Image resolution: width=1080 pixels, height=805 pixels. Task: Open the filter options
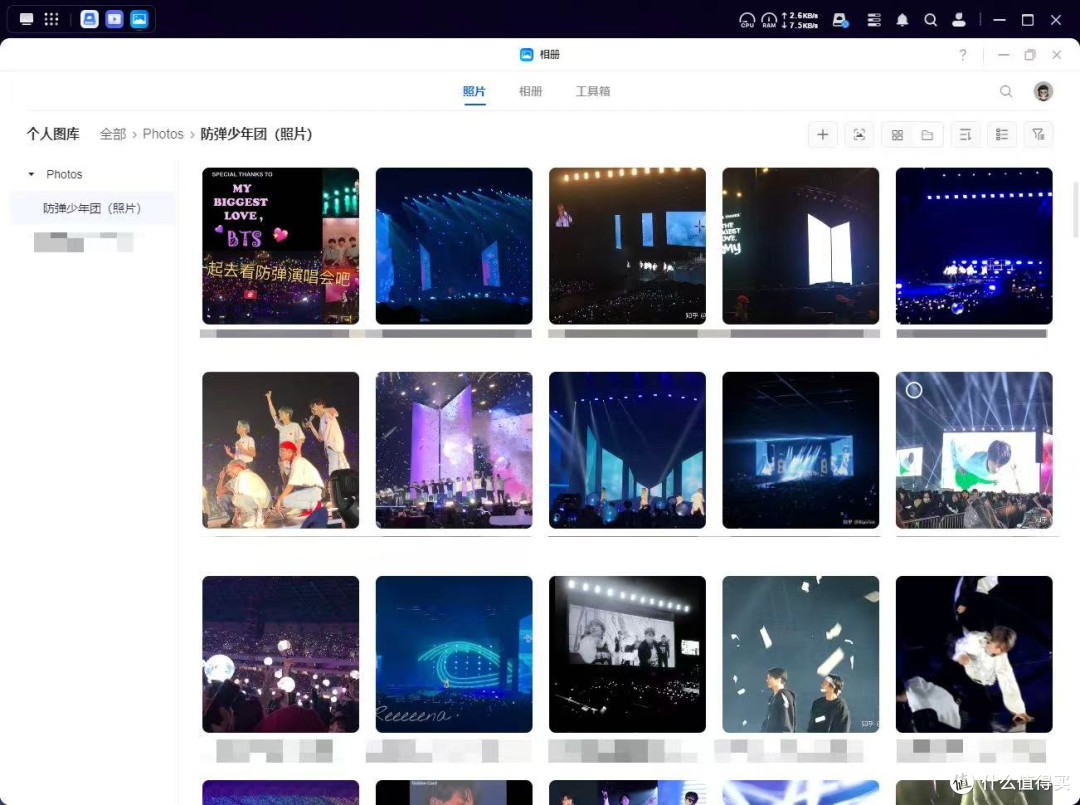point(1039,134)
